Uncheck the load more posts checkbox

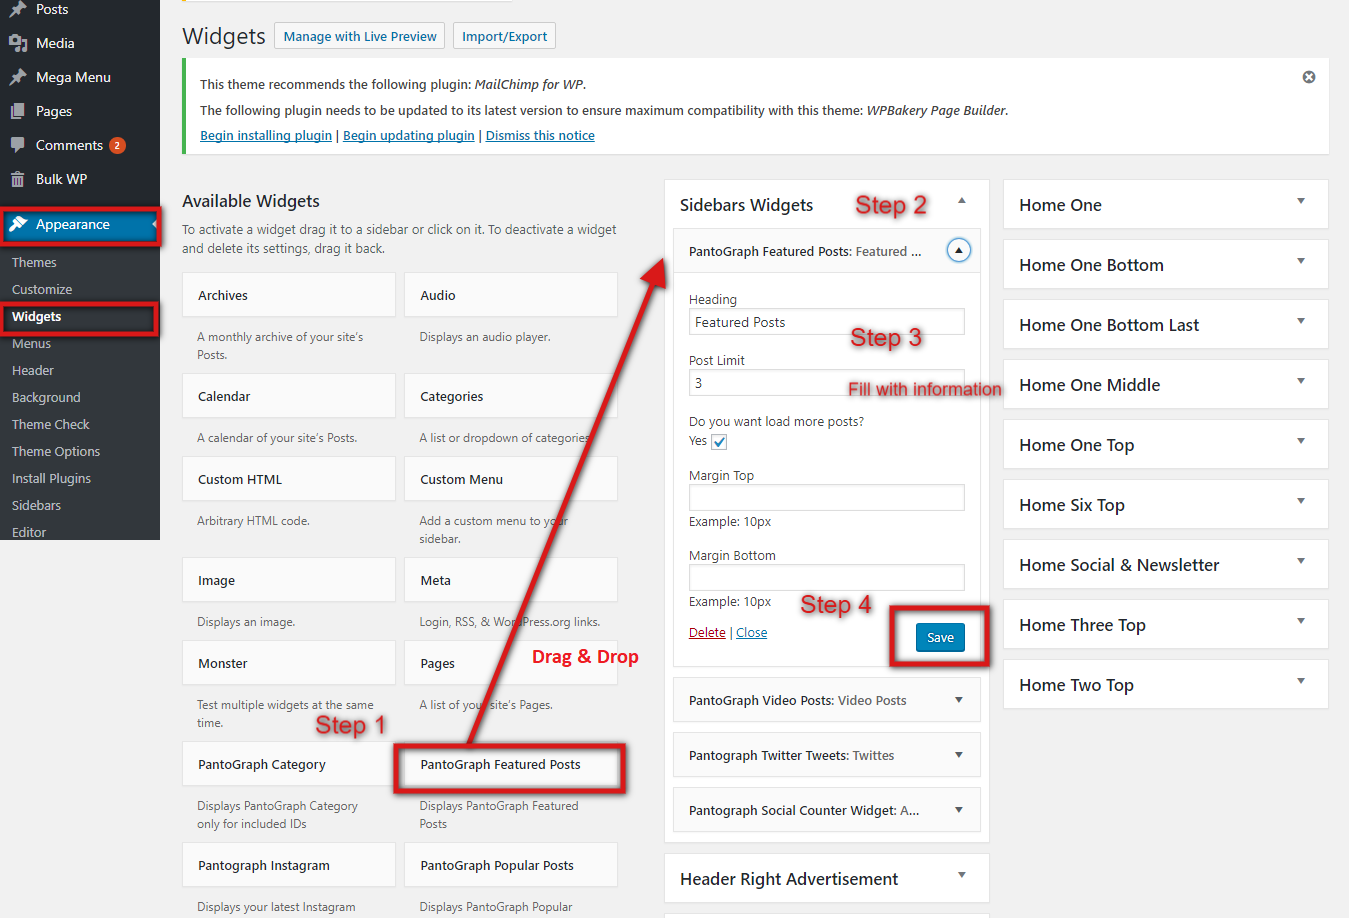pyautogui.click(x=719, y=441)
